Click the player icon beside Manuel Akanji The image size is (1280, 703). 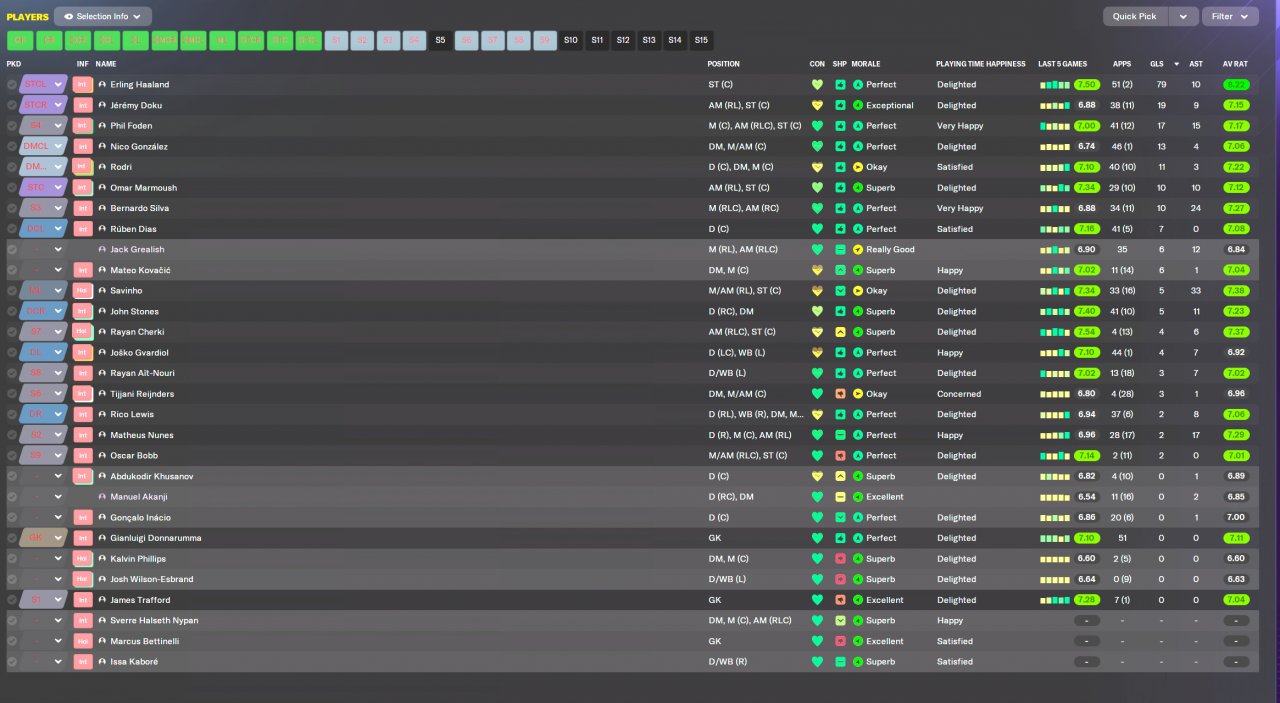point(102,497)
